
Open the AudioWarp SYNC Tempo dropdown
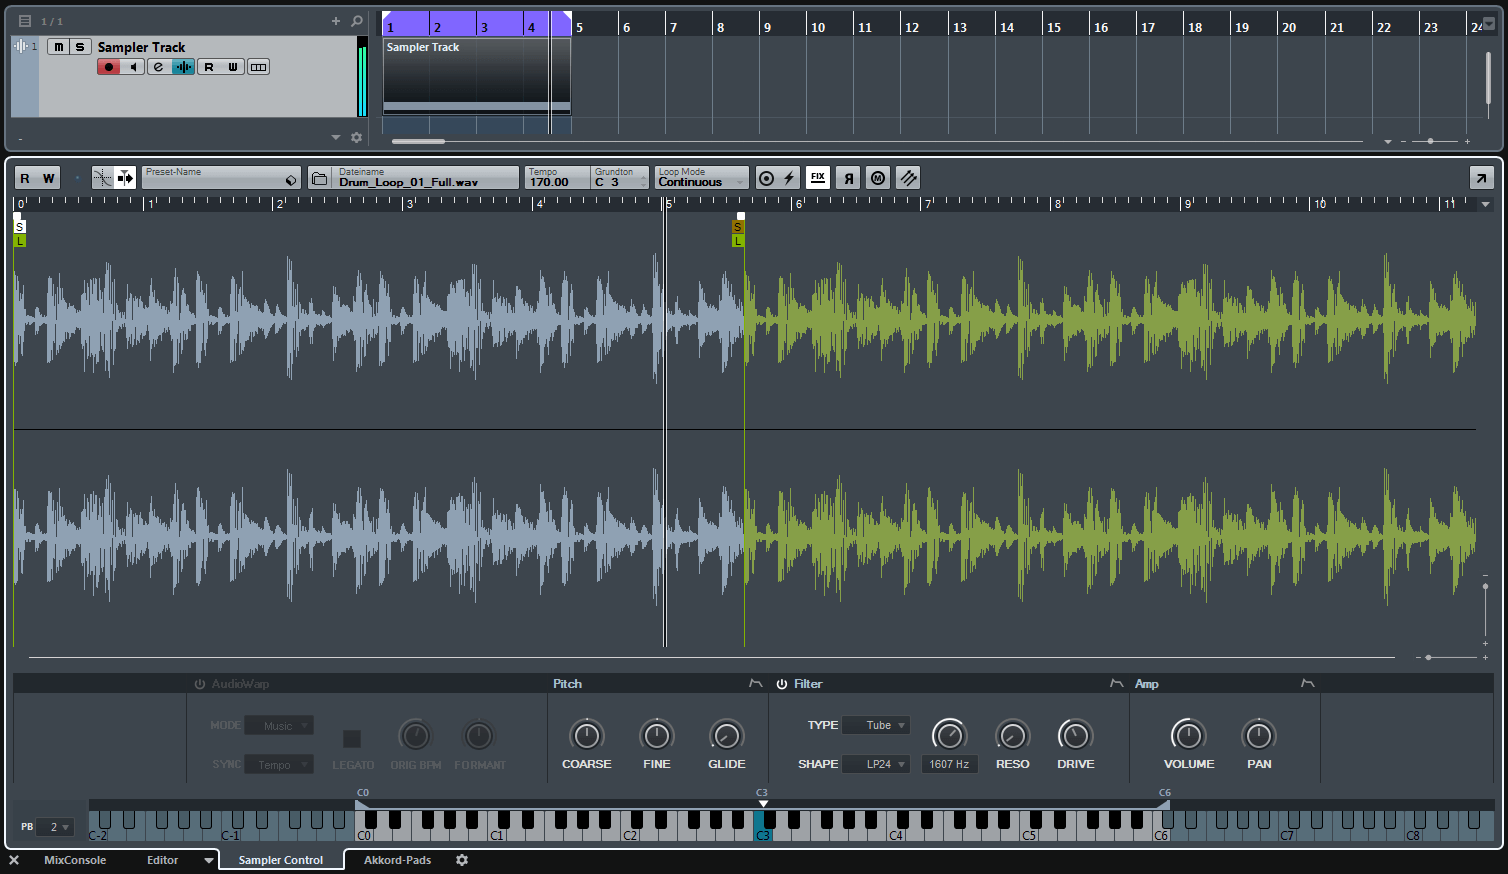click(x=279, y=765)
